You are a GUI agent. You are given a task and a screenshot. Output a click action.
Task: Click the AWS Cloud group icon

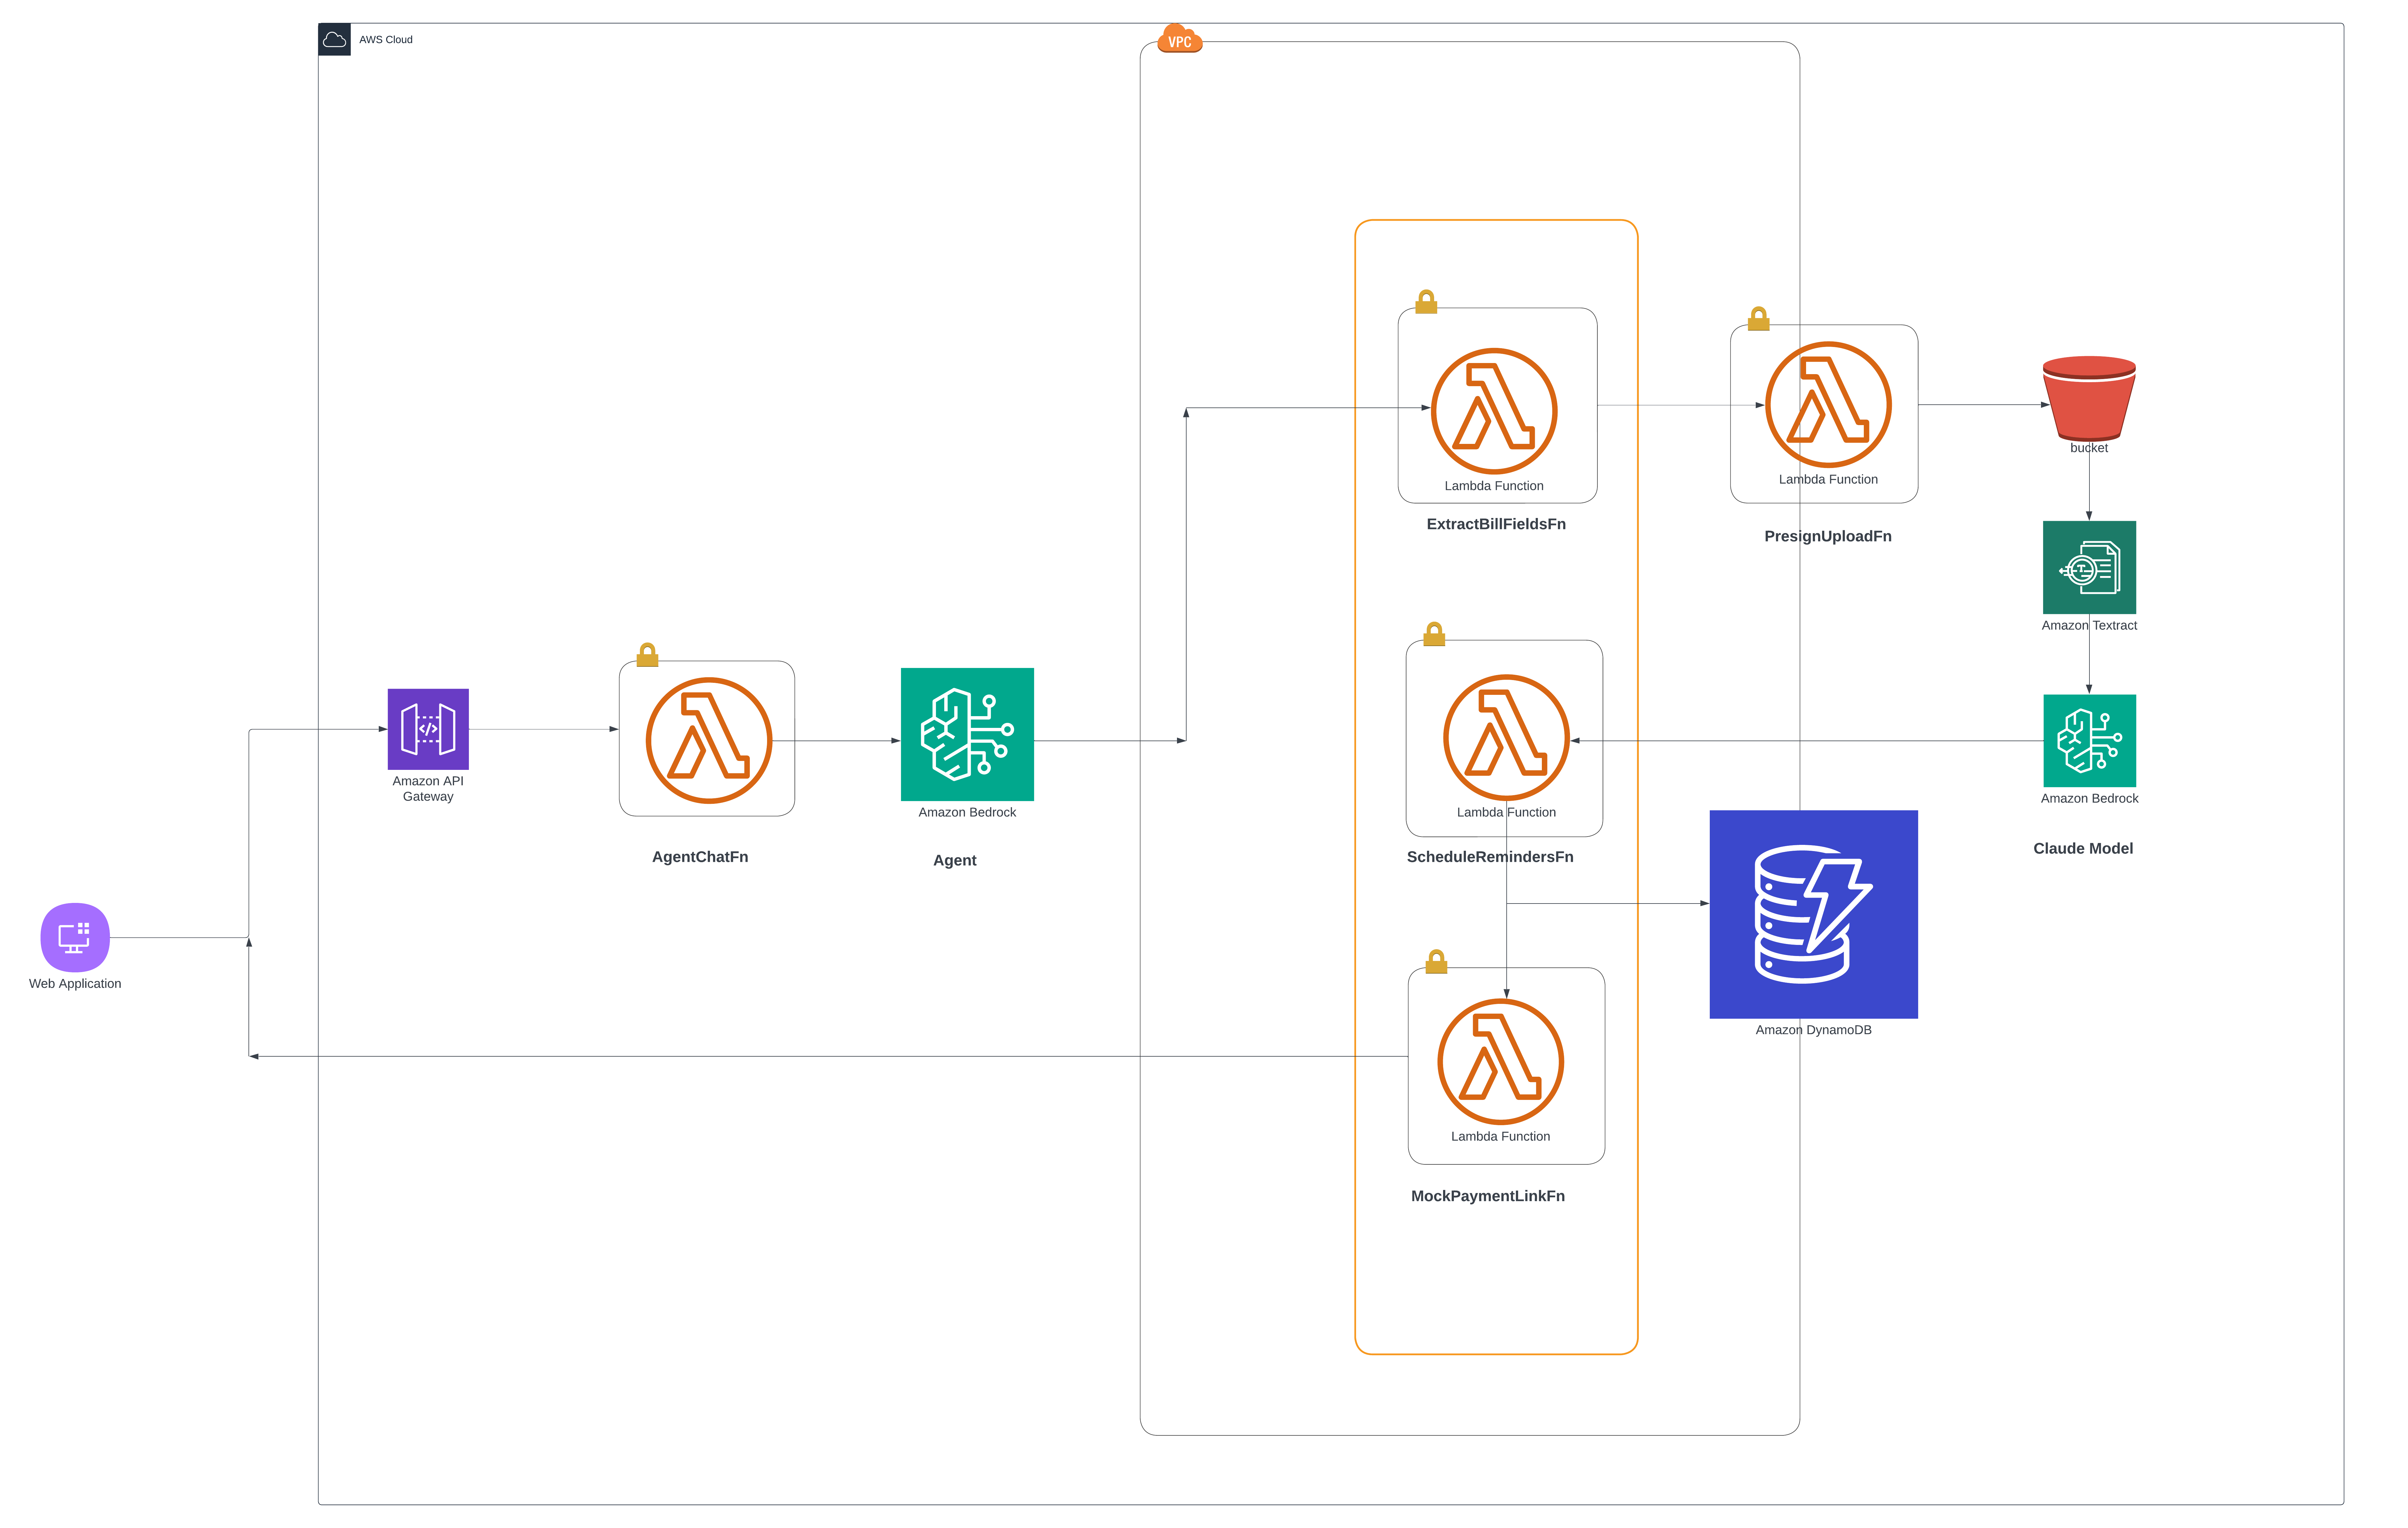(x=334, y=39)
